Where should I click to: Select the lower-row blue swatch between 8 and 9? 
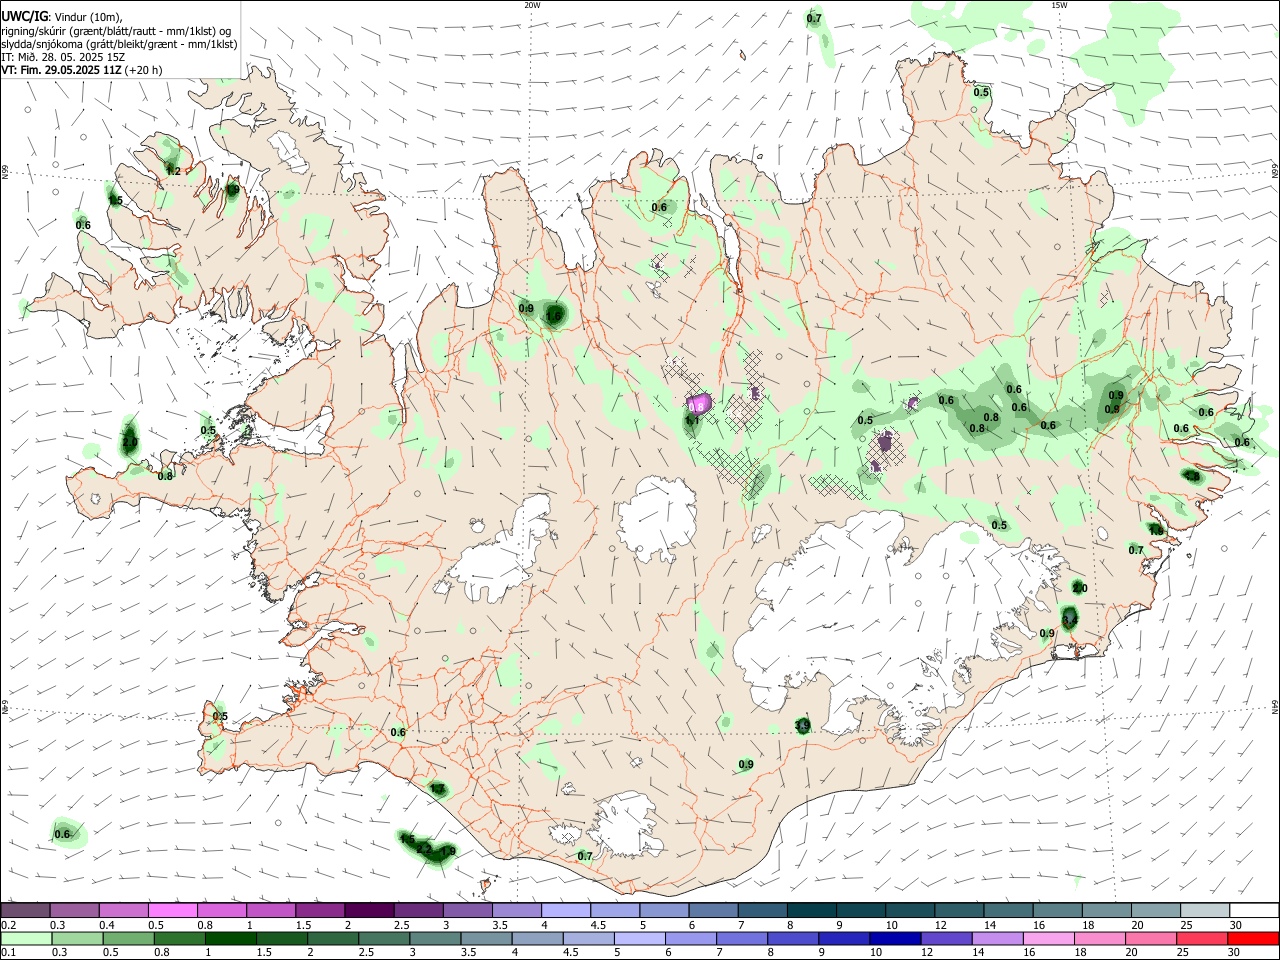click(793, 939)
